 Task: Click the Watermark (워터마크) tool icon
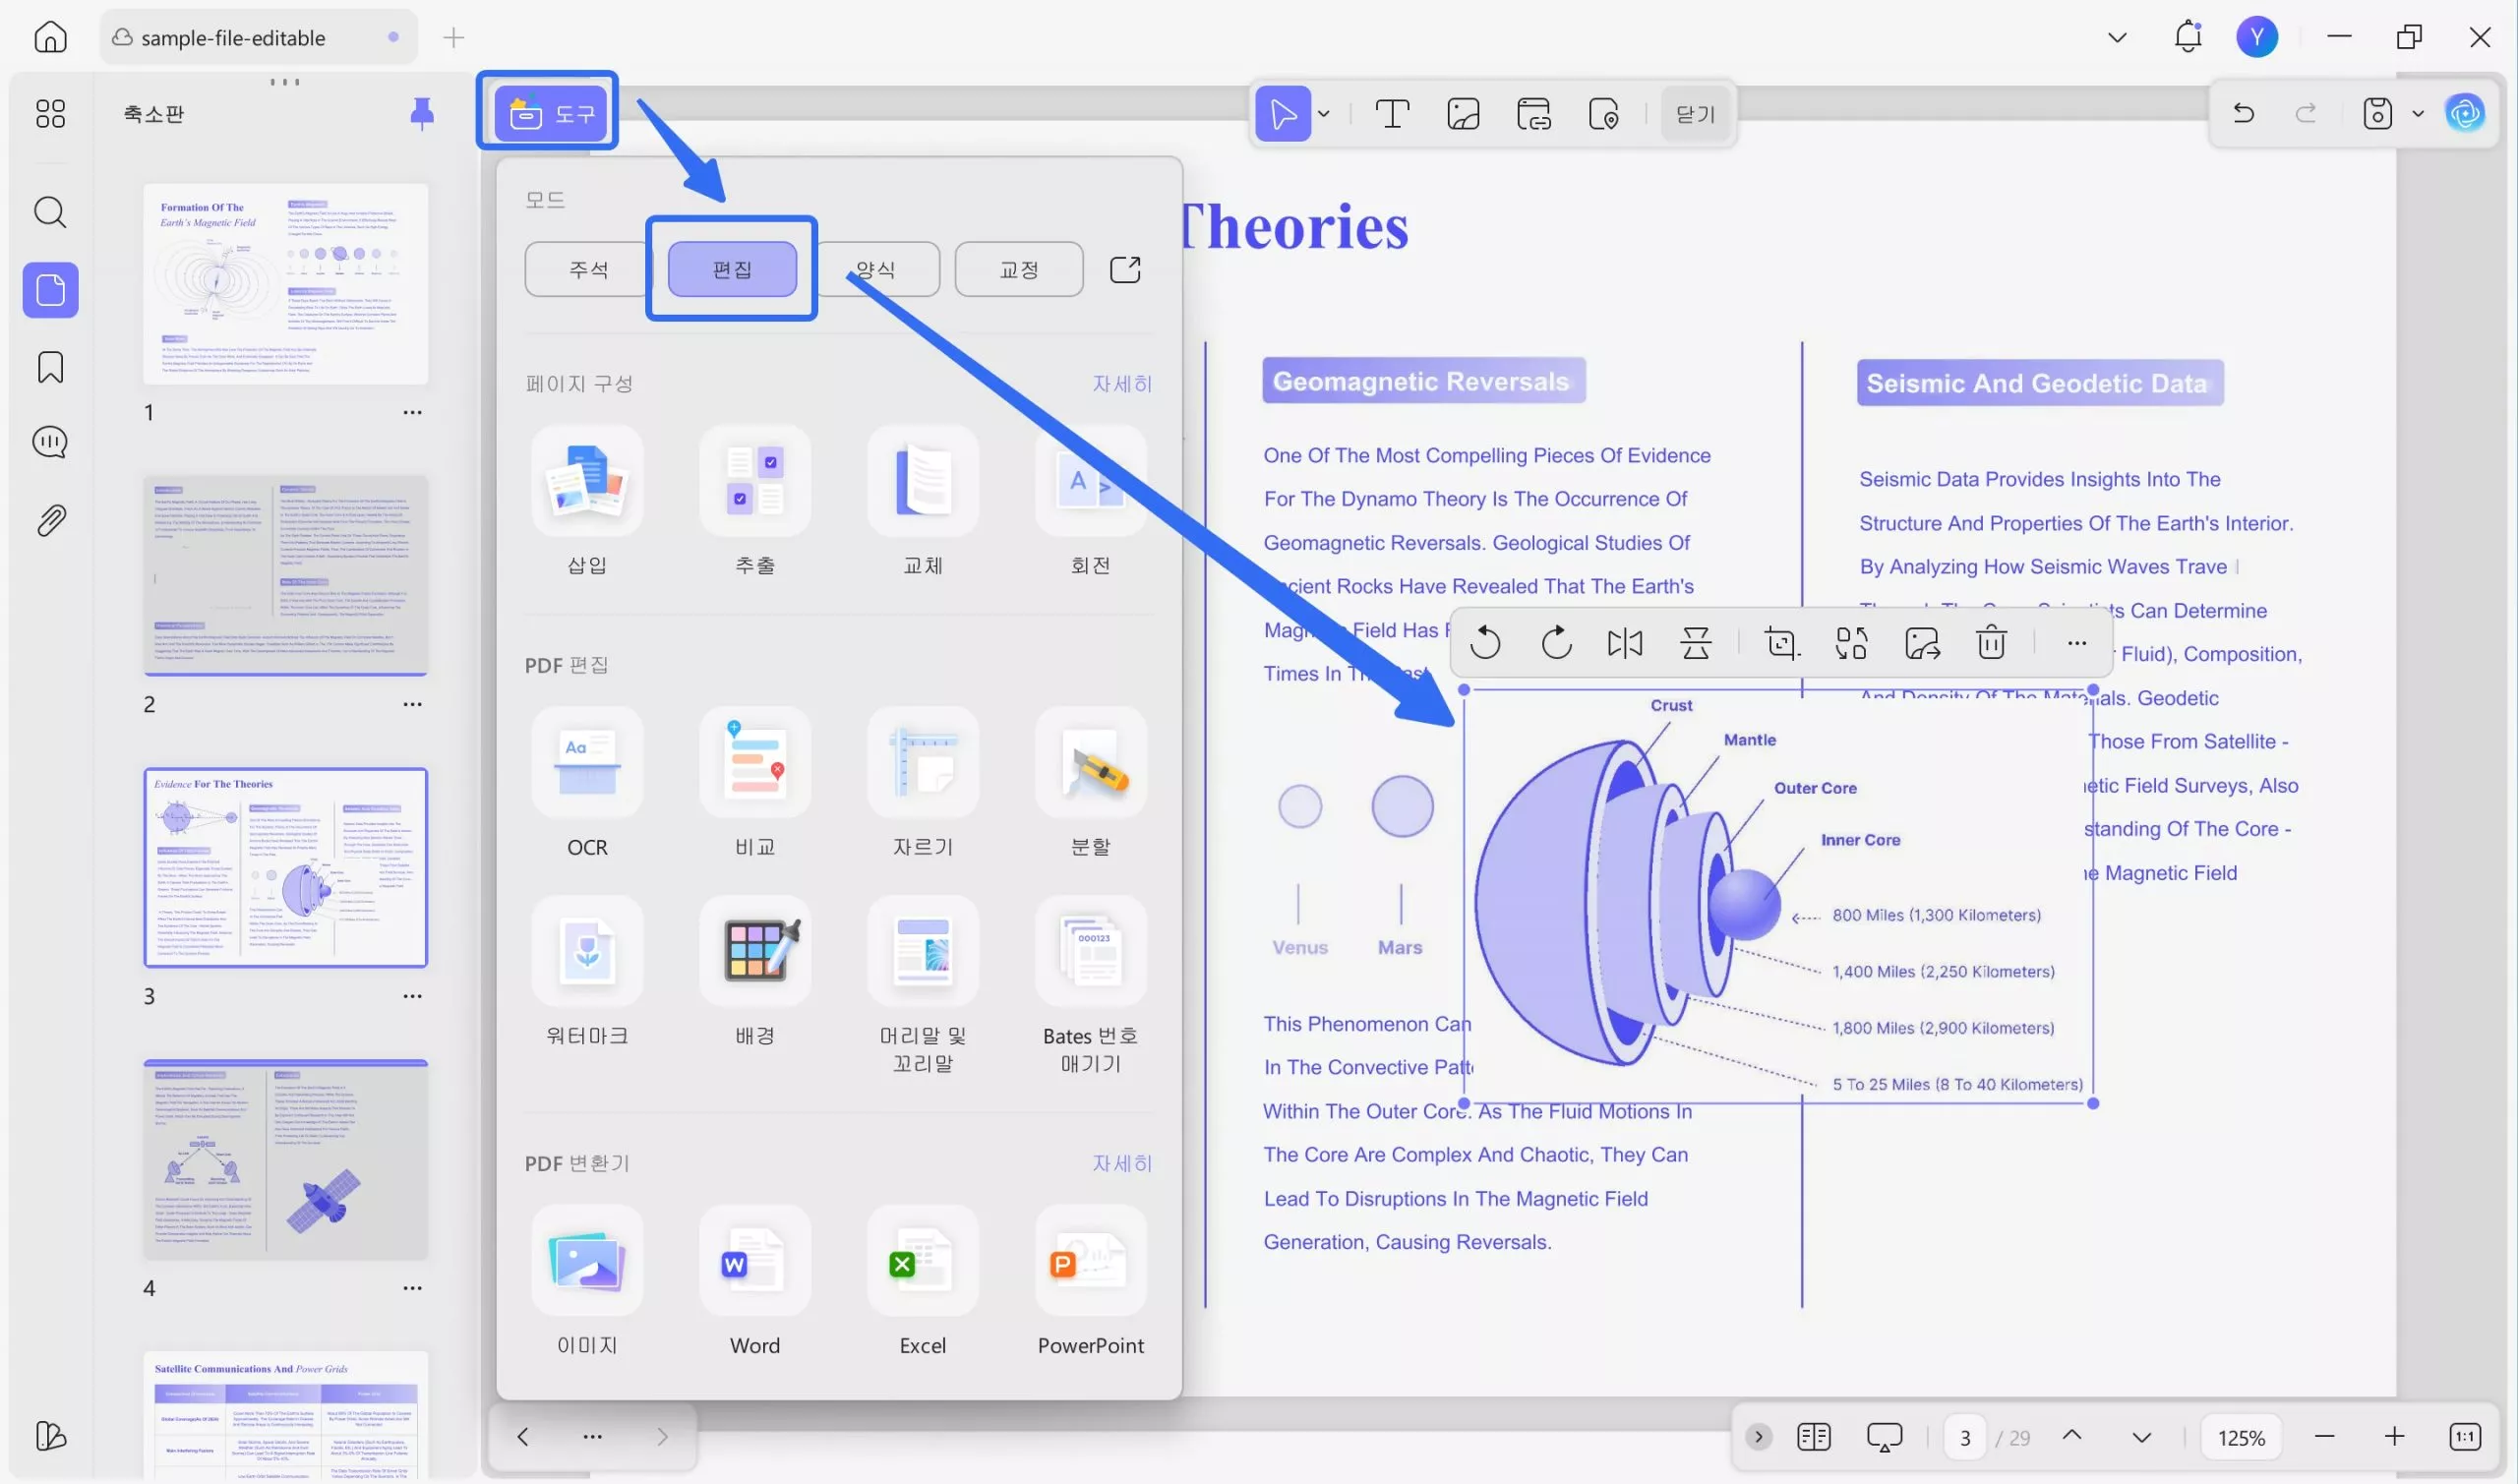tap(587, 951)
